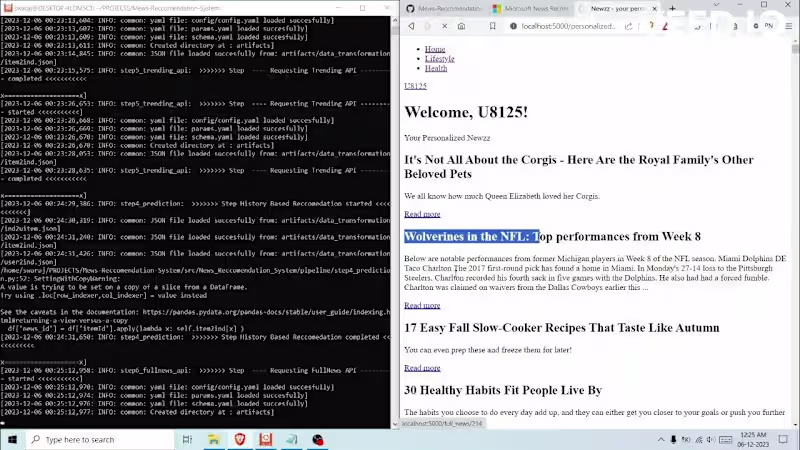Open volume control tray icon
The height and width of the screenshot is (450, 800).
711,439
